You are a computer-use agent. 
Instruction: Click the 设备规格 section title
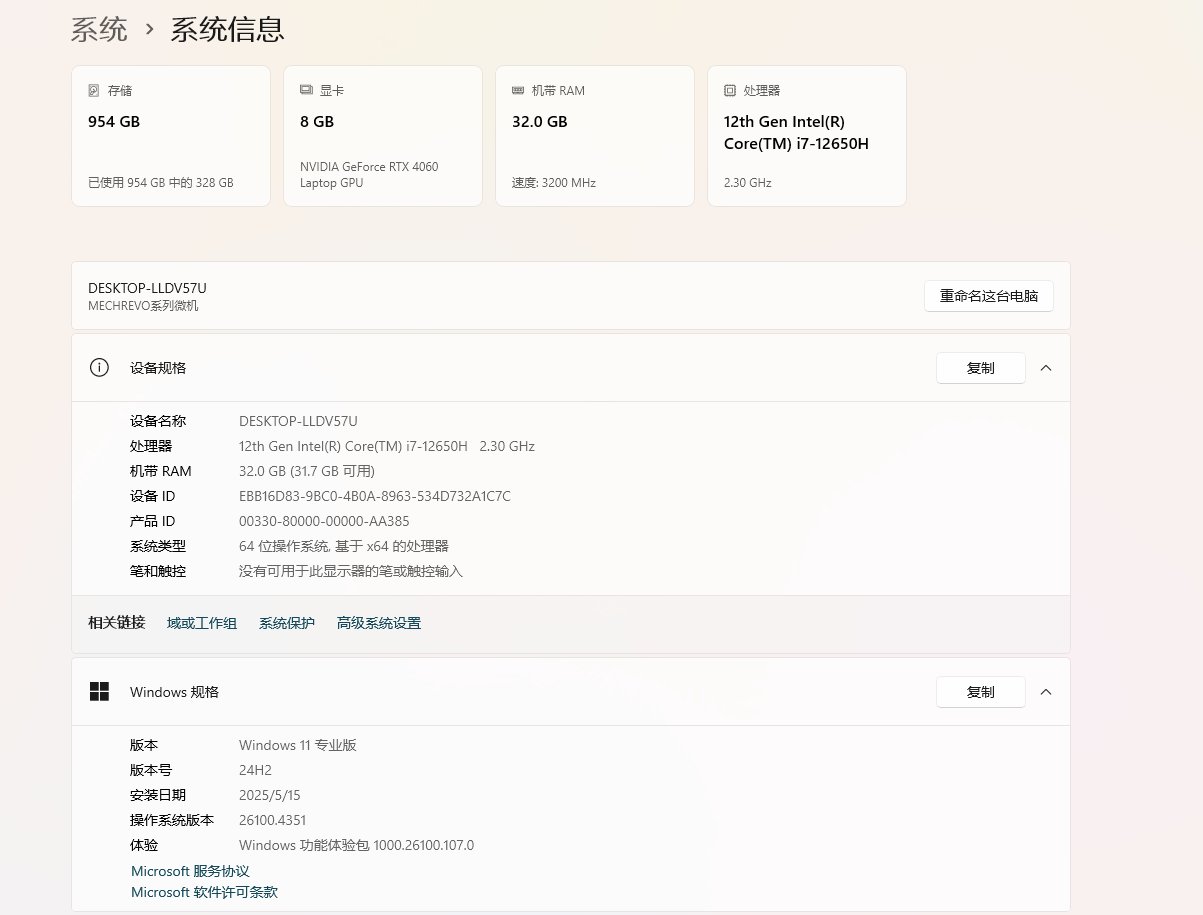pos(158,368)
